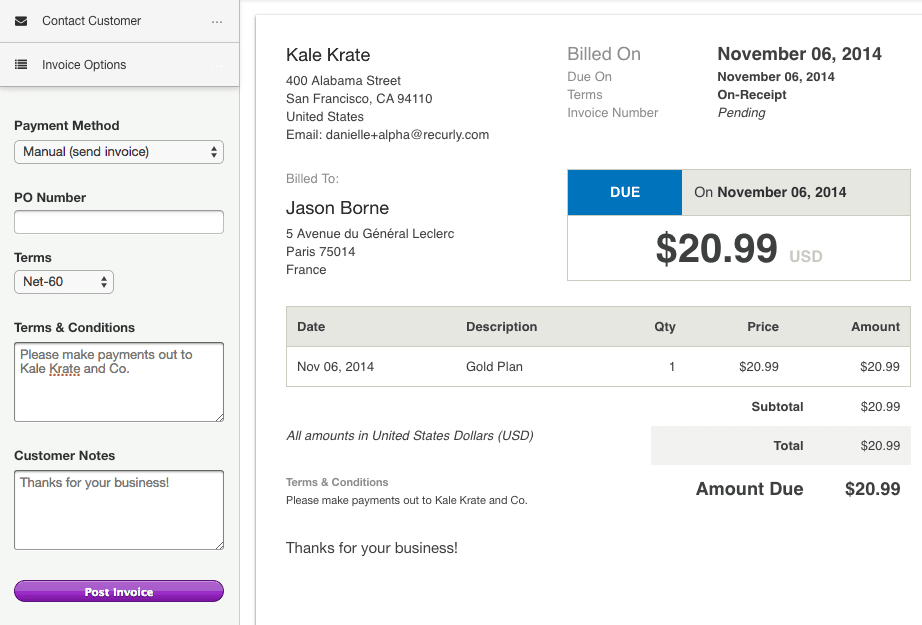922x625 pixels.
Task: Click the Payment Method selector arrows
Action: [213, 151]
